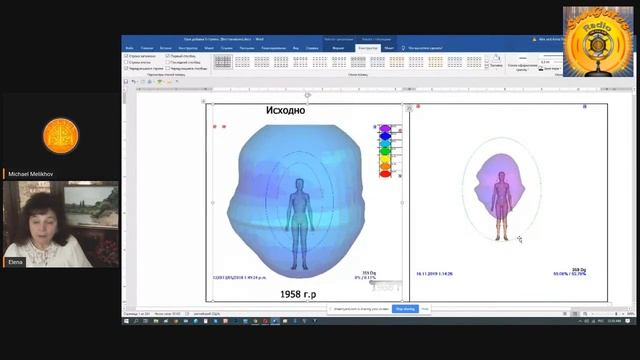Click the rotation handle above the Исходно picture
This screenshot has height=360, width=640.
click(308, 95)
